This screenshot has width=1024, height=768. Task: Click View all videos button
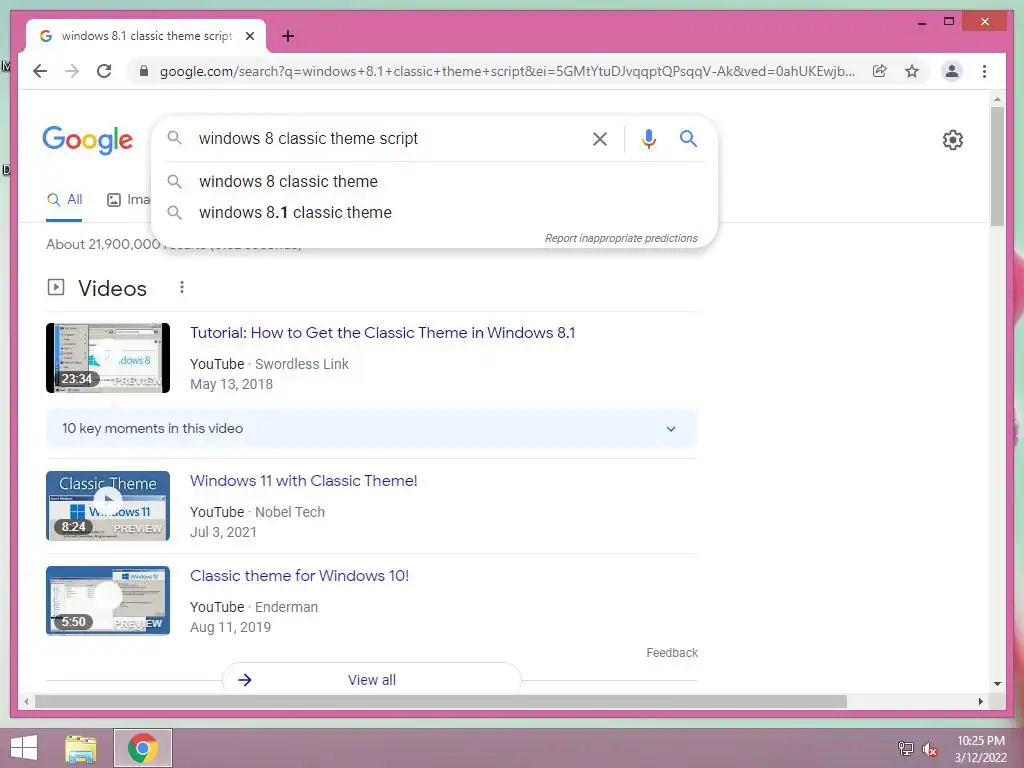[372, 679]
